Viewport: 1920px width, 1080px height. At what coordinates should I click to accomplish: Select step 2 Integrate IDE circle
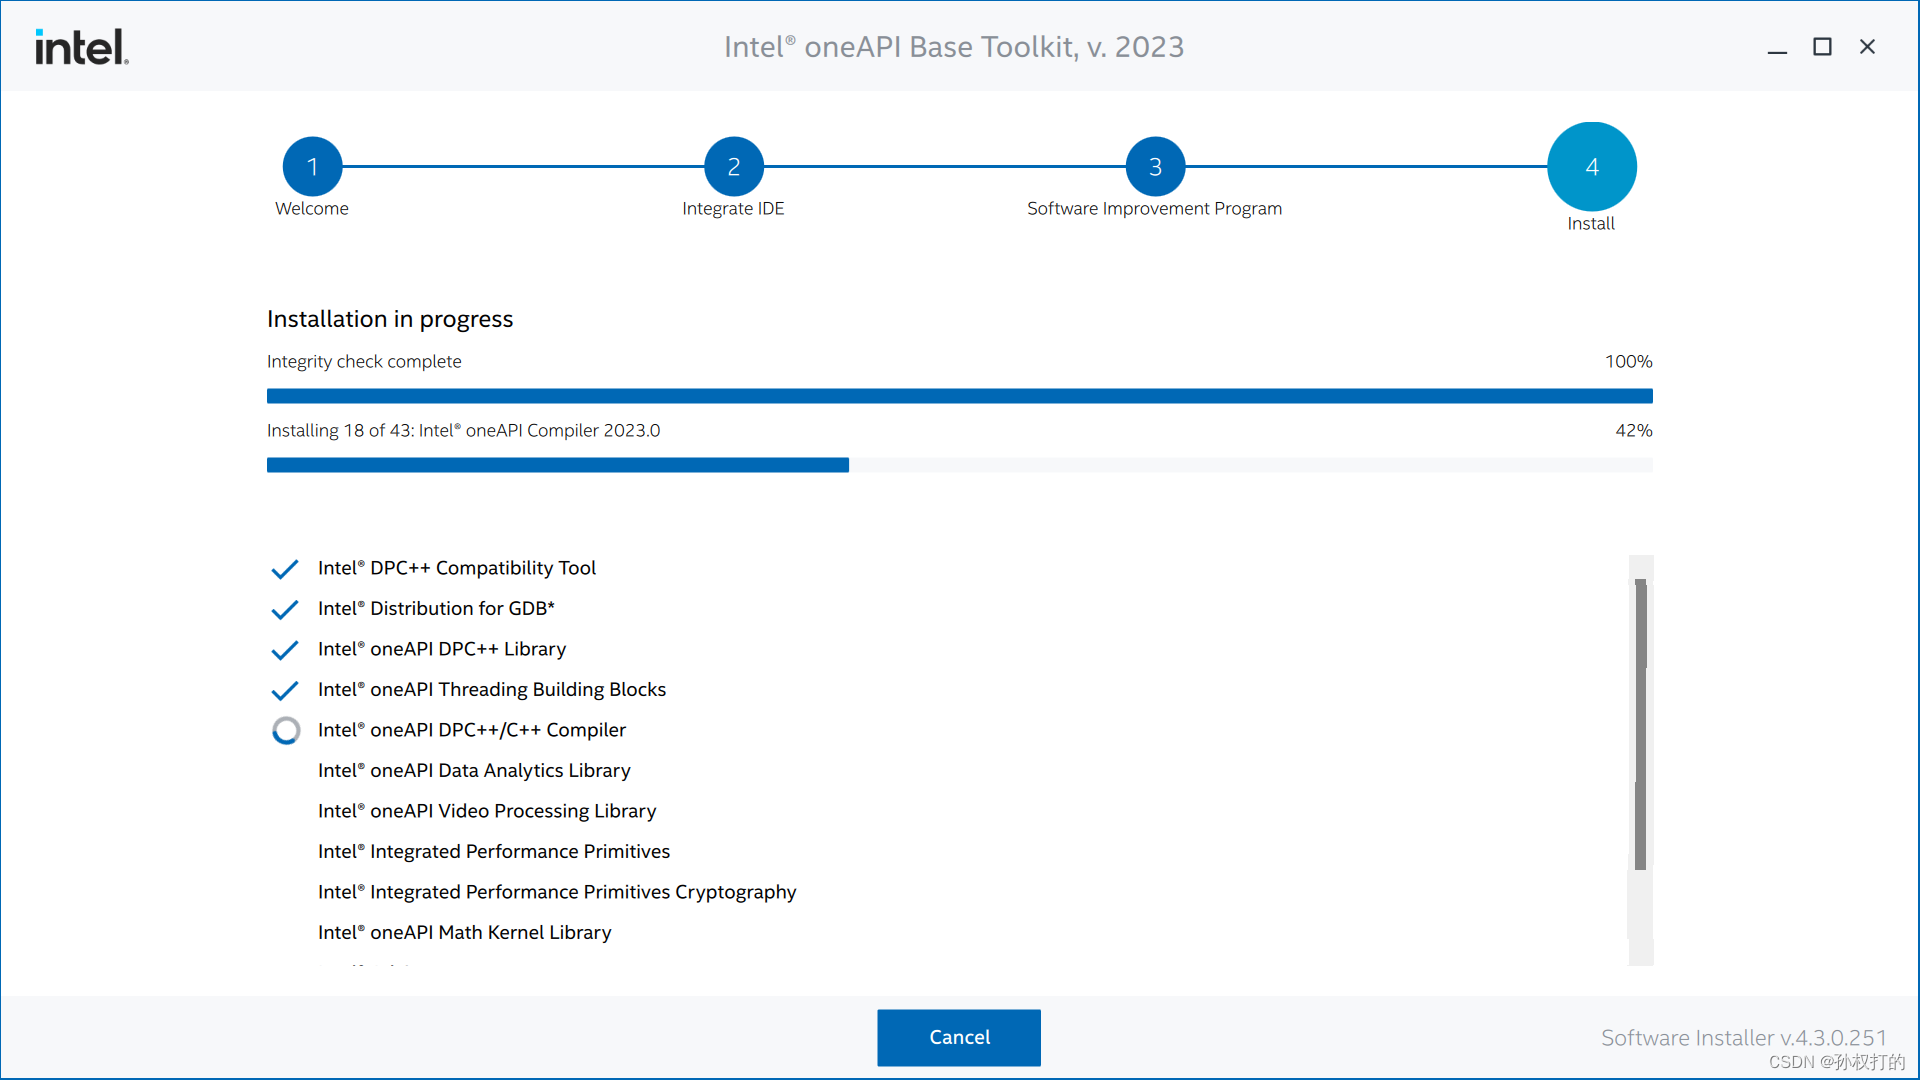coord(733,166)
